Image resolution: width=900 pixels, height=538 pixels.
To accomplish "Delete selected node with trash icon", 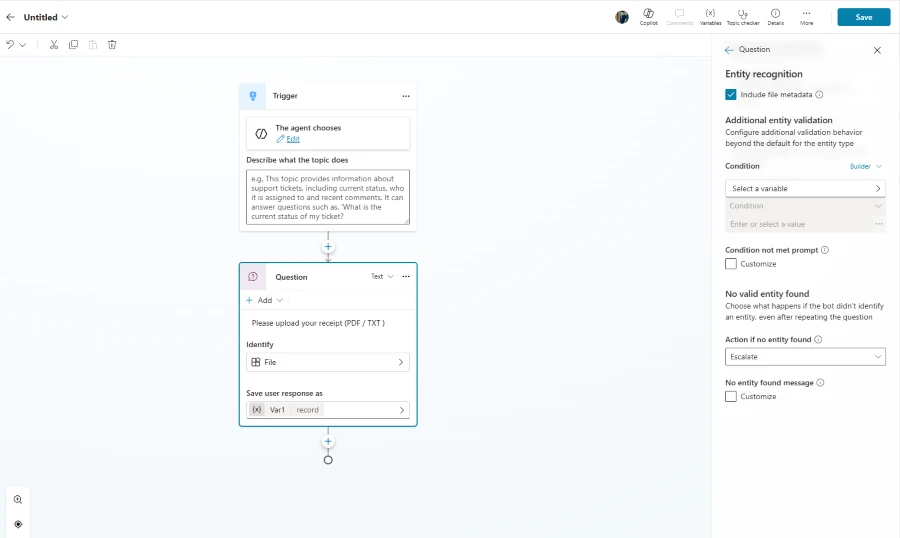I will (112, 45).
